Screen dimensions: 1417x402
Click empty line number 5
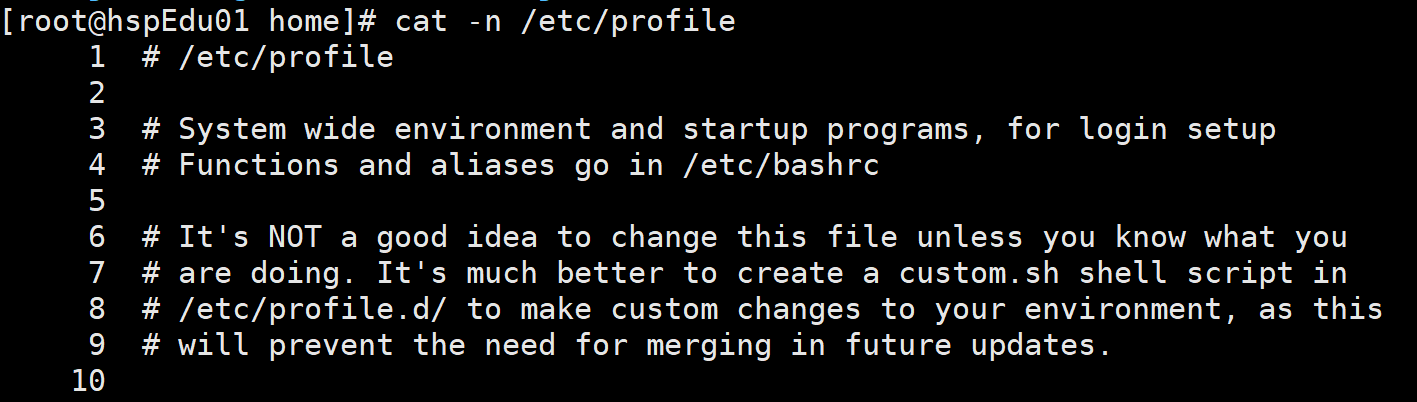[97, 200]
